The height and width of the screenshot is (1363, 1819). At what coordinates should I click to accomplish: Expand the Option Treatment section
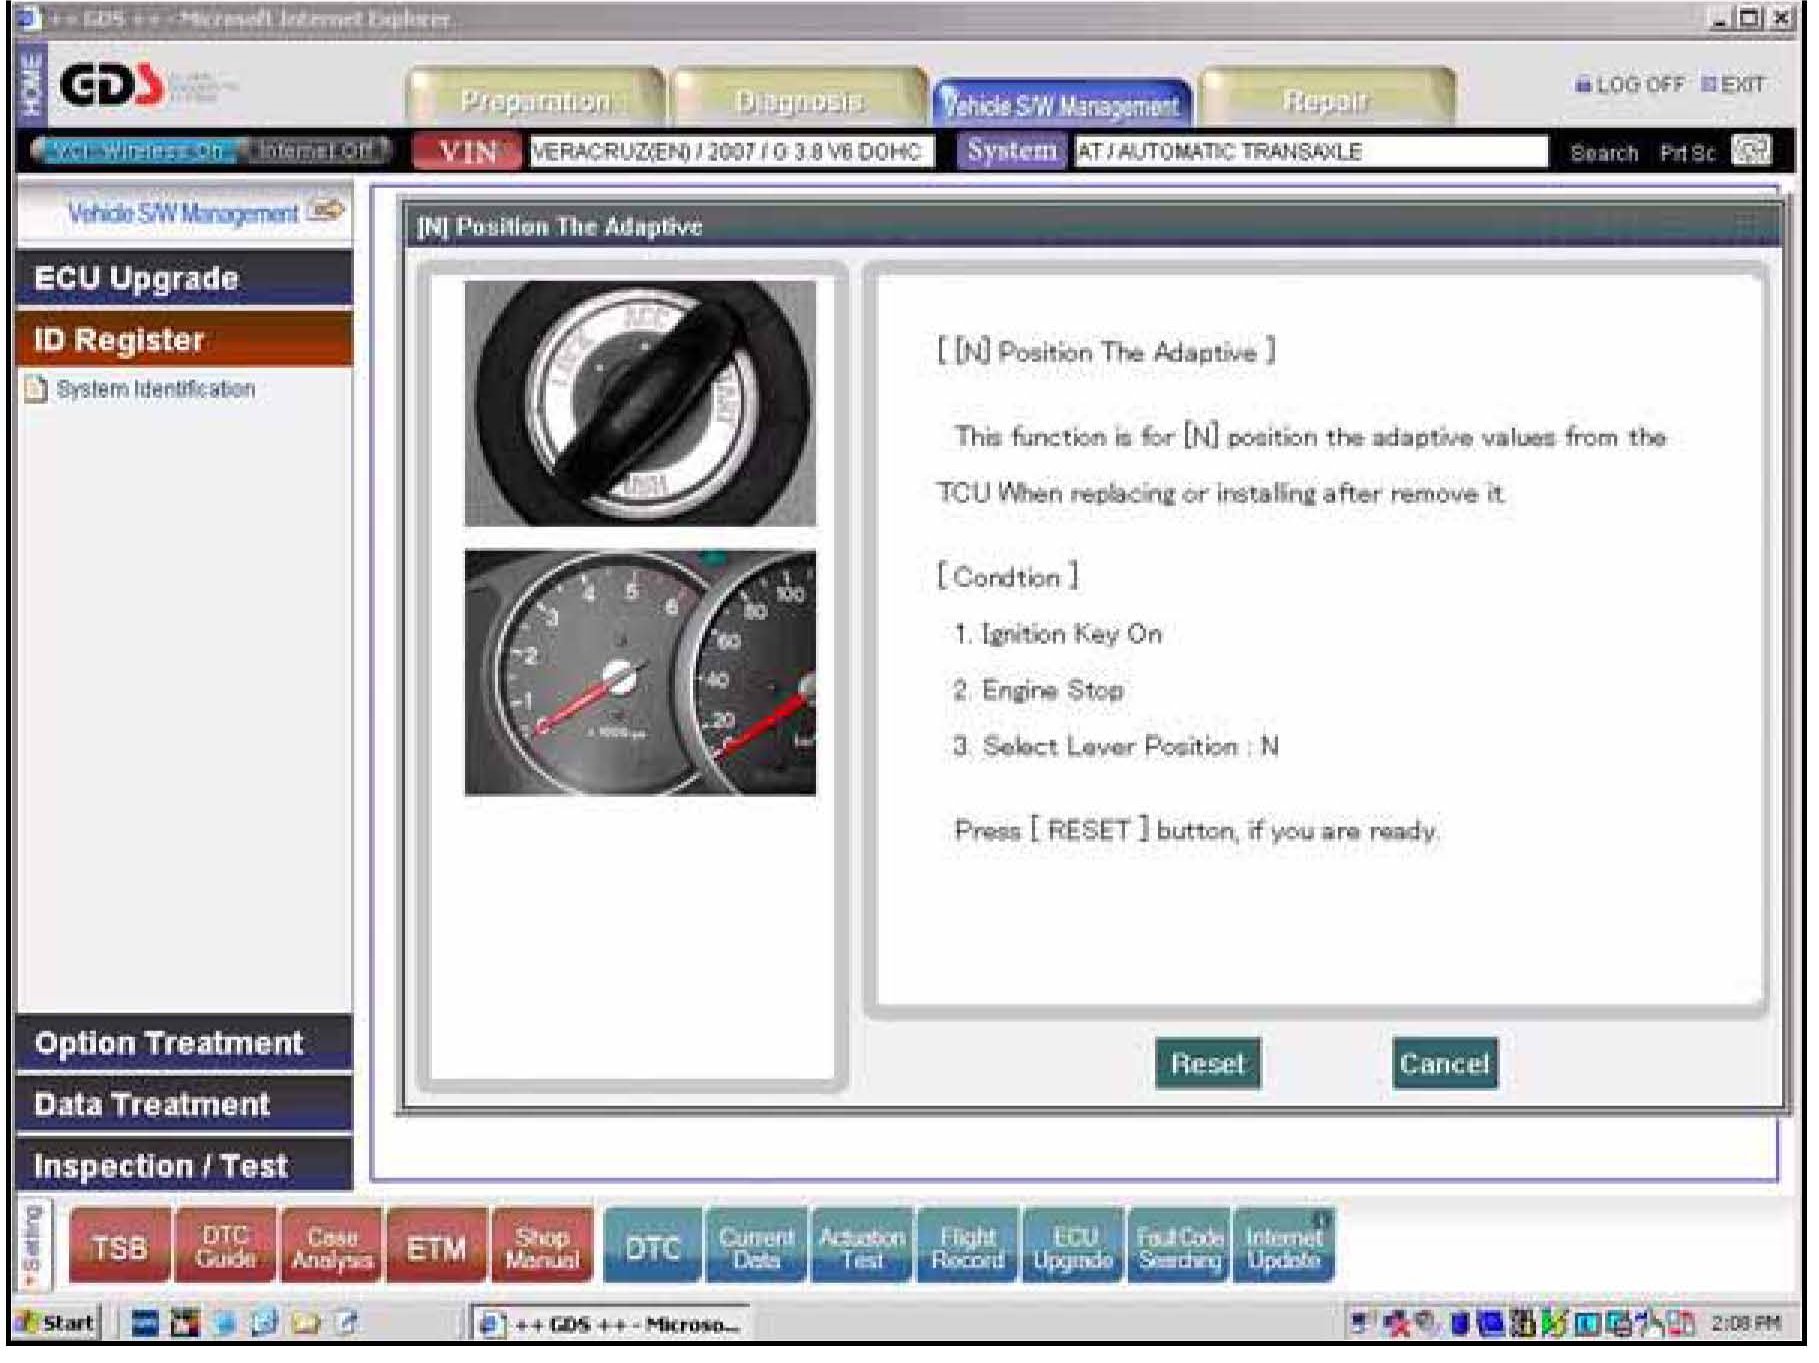[x=185, y=1043]
